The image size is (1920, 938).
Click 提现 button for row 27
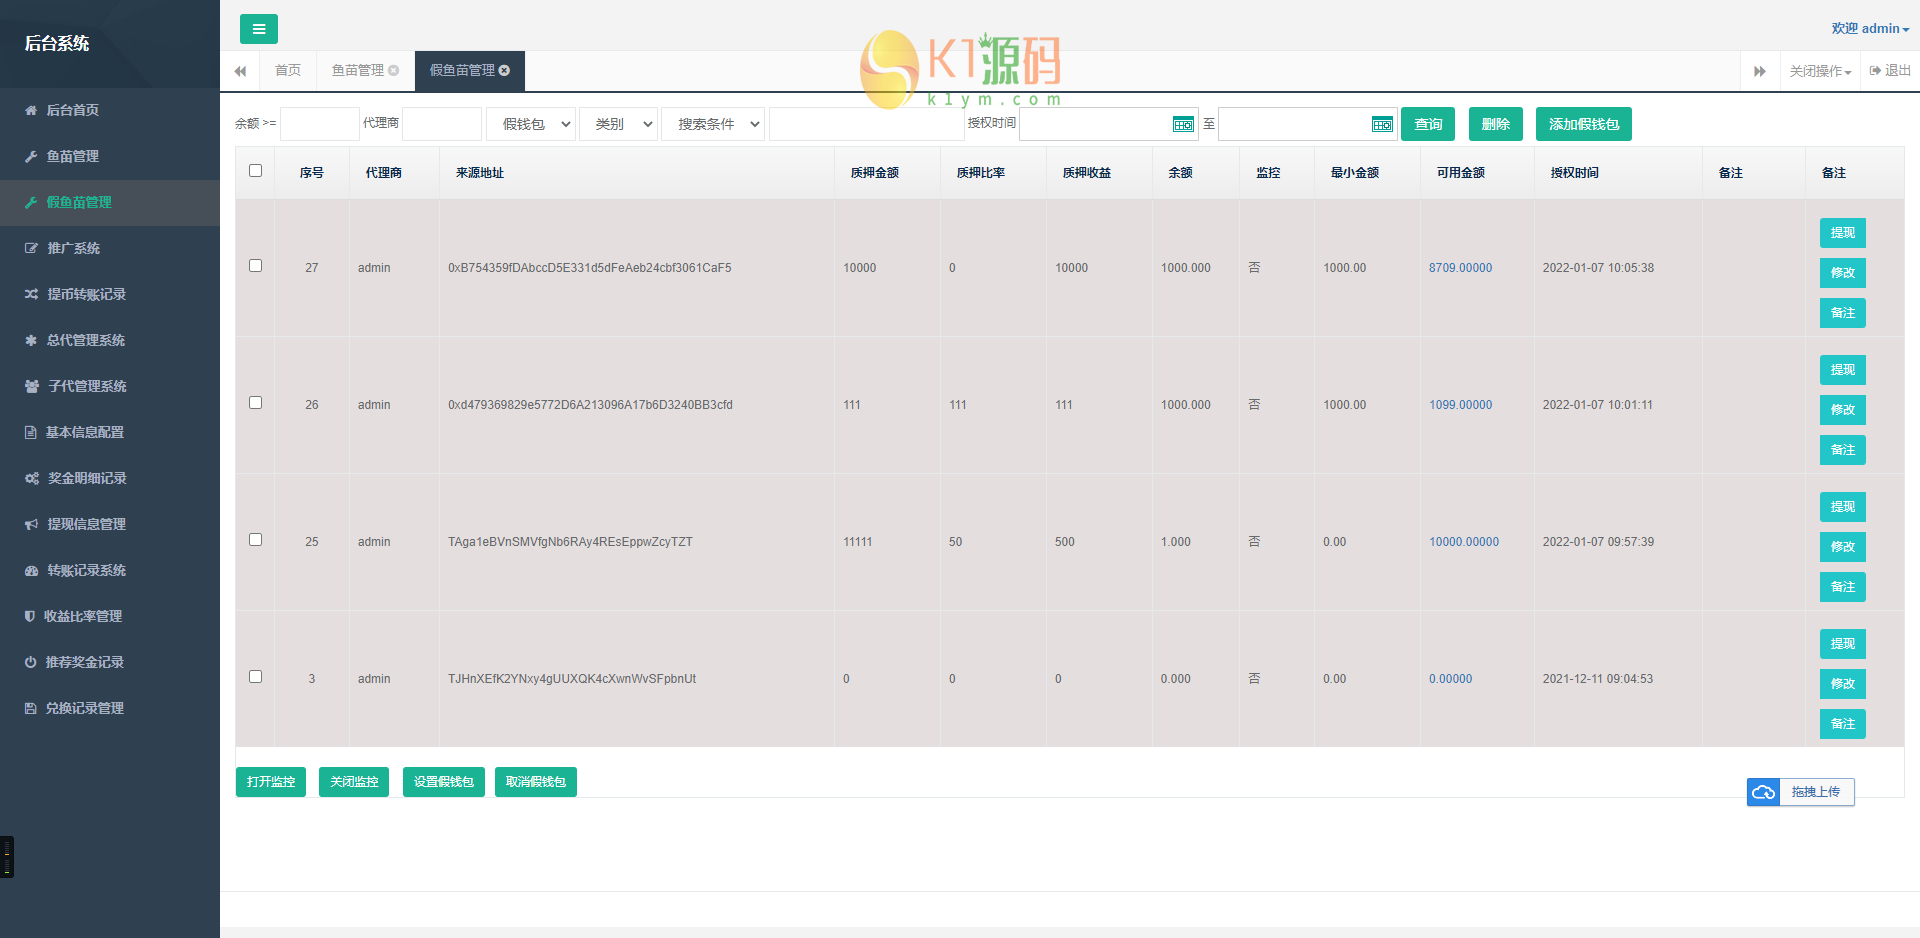(1843, 233)
